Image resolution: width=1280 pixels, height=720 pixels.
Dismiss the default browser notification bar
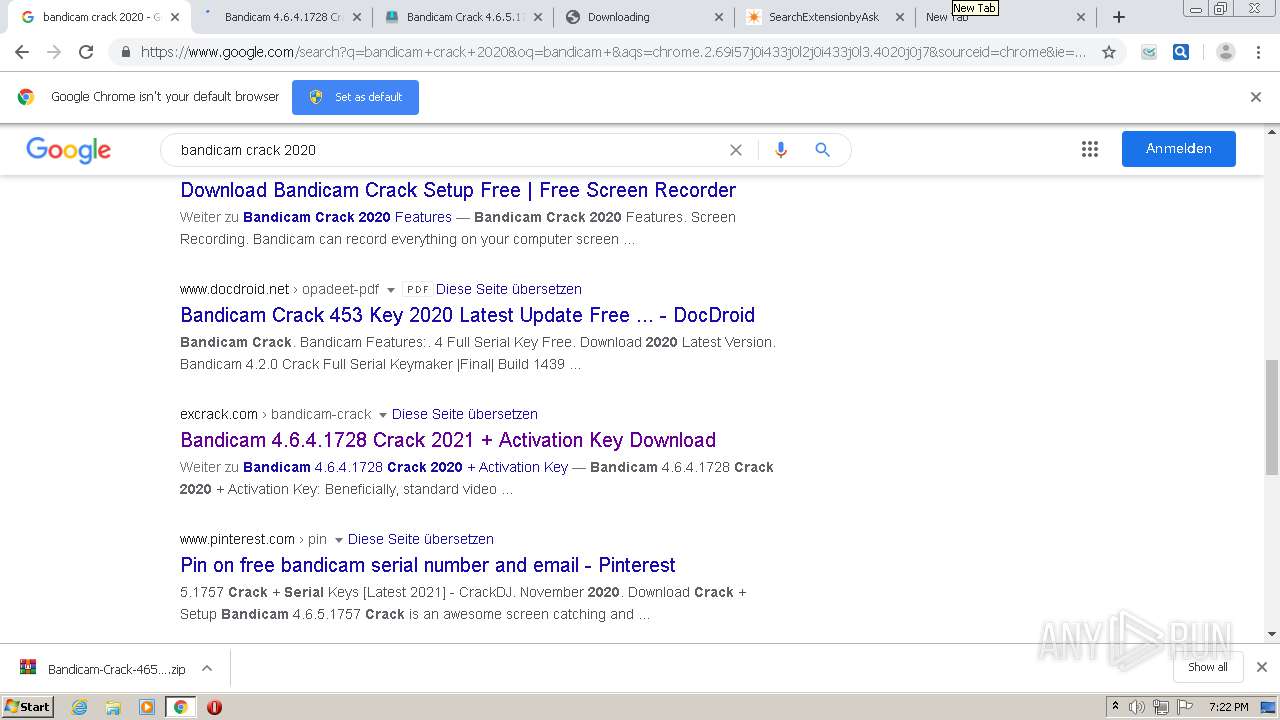click(1256, 97)
